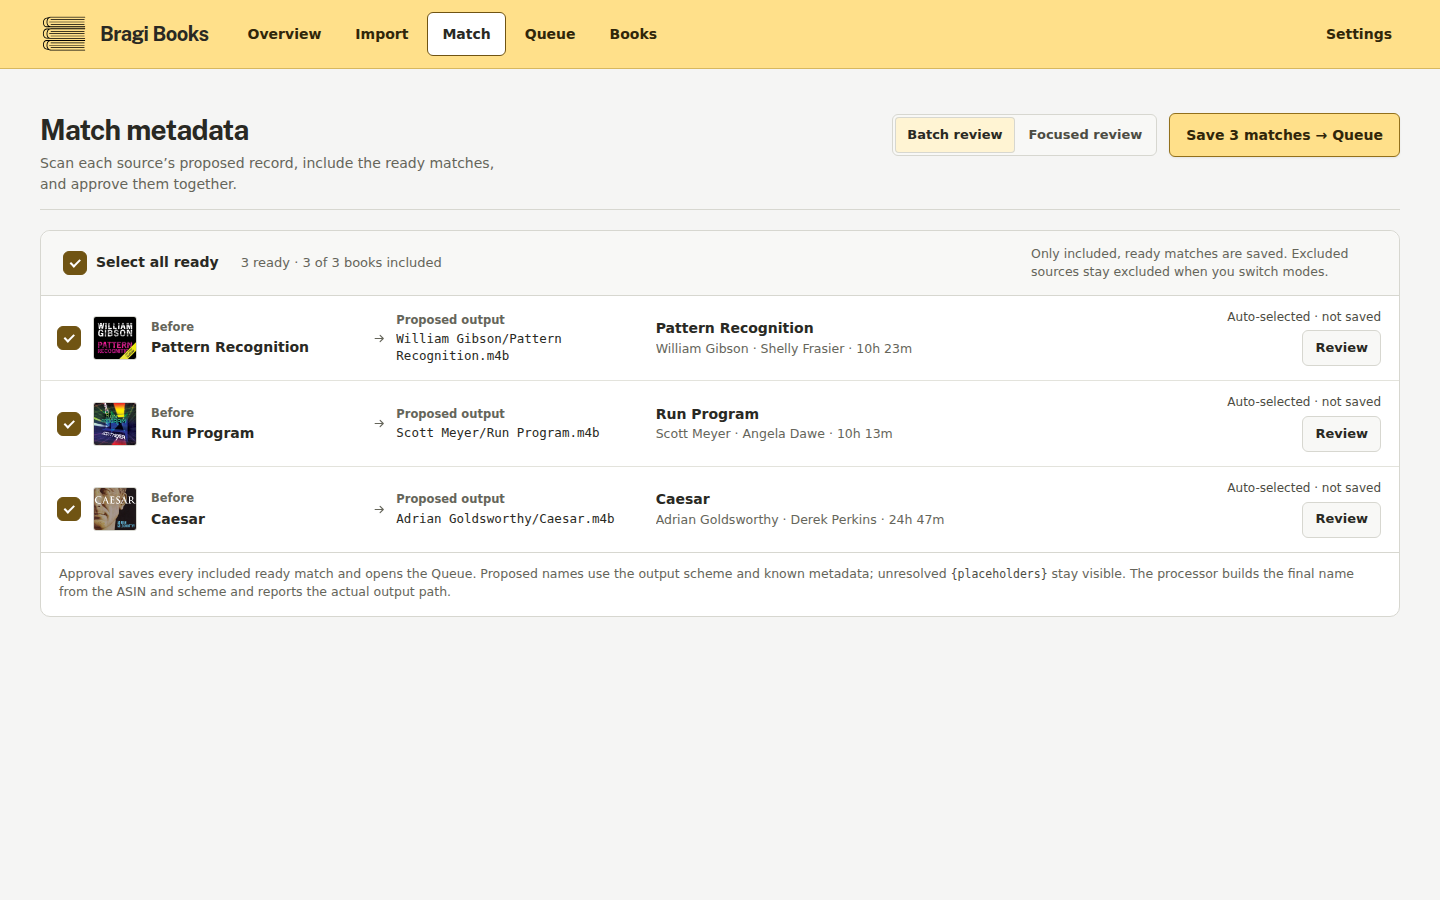Click the Caesar row 'Auto-selected · not saved' status
The width and height of the screenshot is (1440, 900).
tap(1304, 488)
